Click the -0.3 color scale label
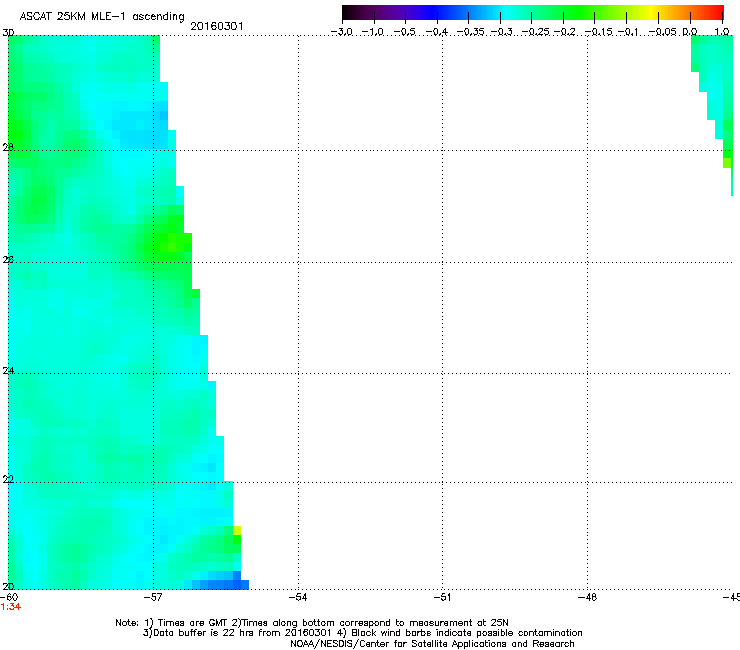The width and height of the screenshot is (740, 650). click(x=502, y=32)
